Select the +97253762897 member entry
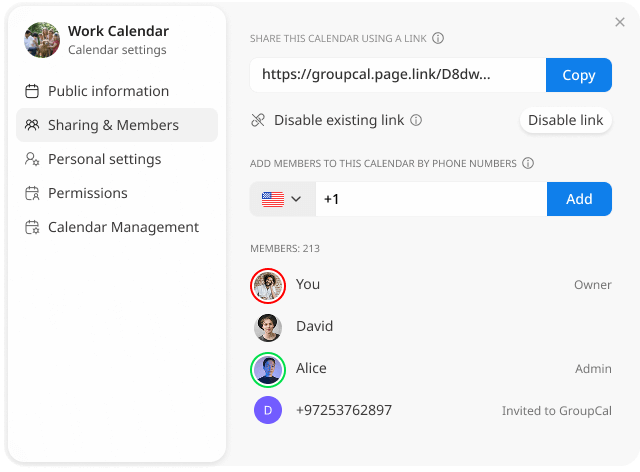This screenshot has width=640, height=472. (x=431, y=410)
